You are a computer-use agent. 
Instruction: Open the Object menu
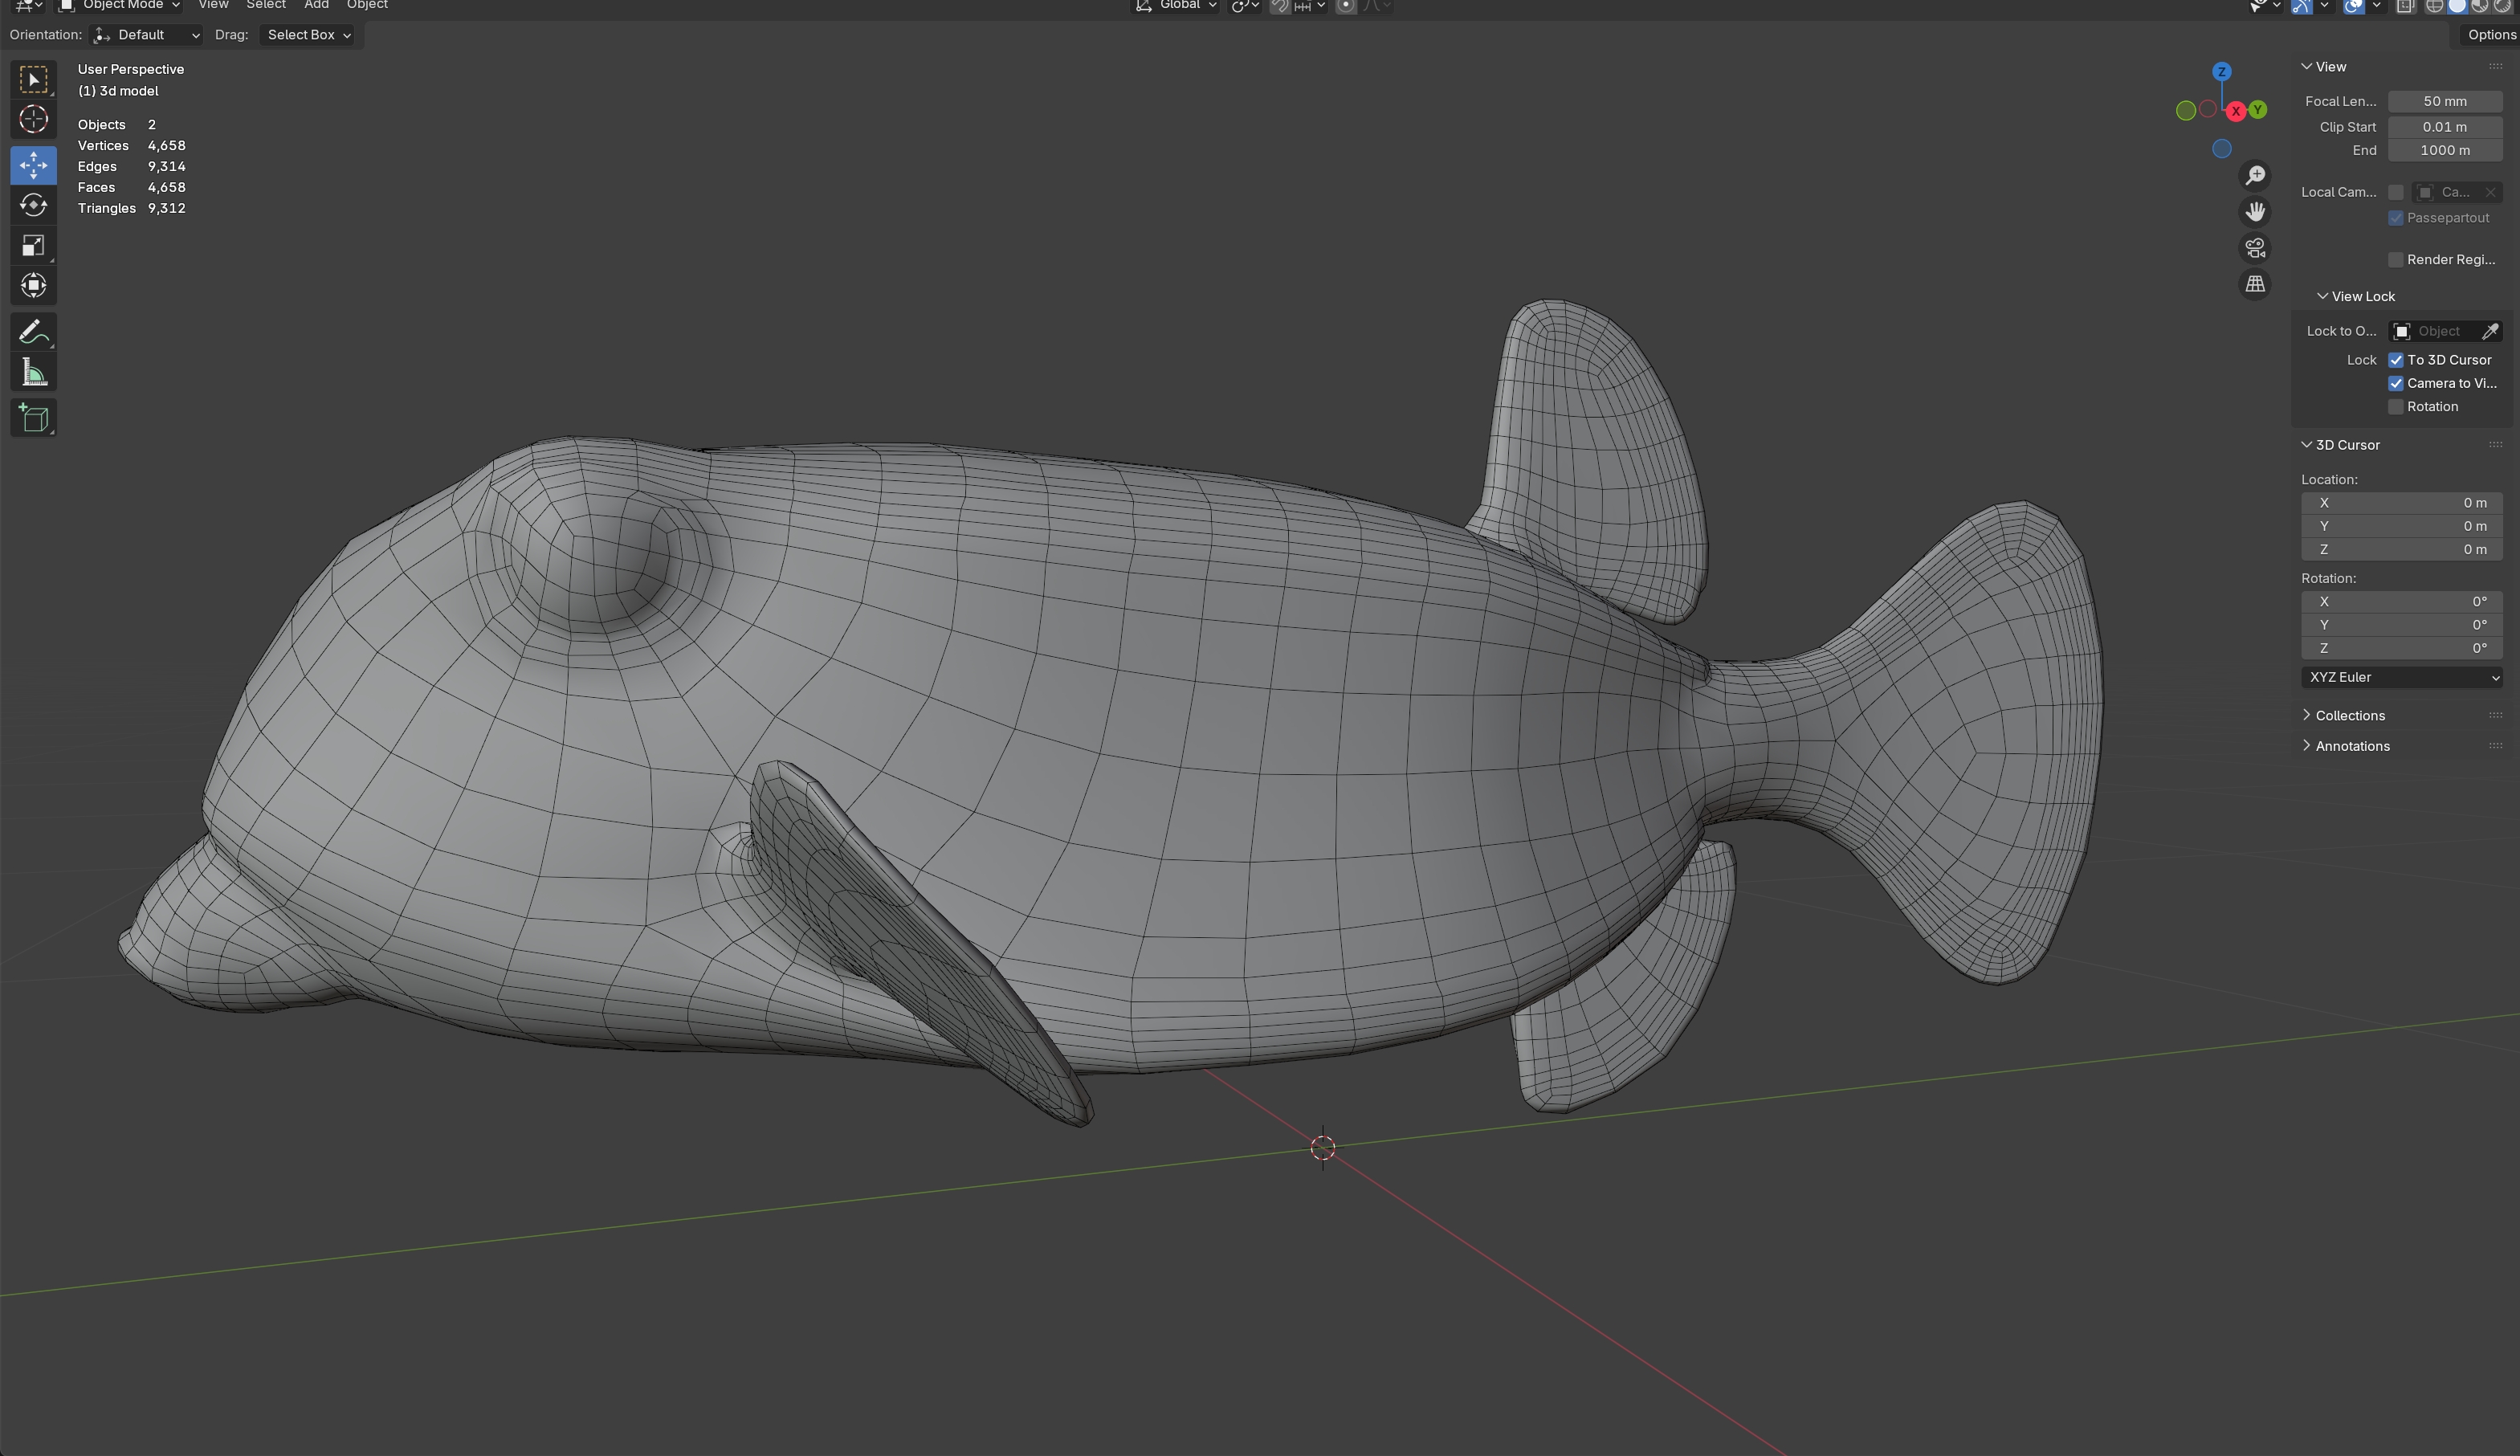[367, 5]
